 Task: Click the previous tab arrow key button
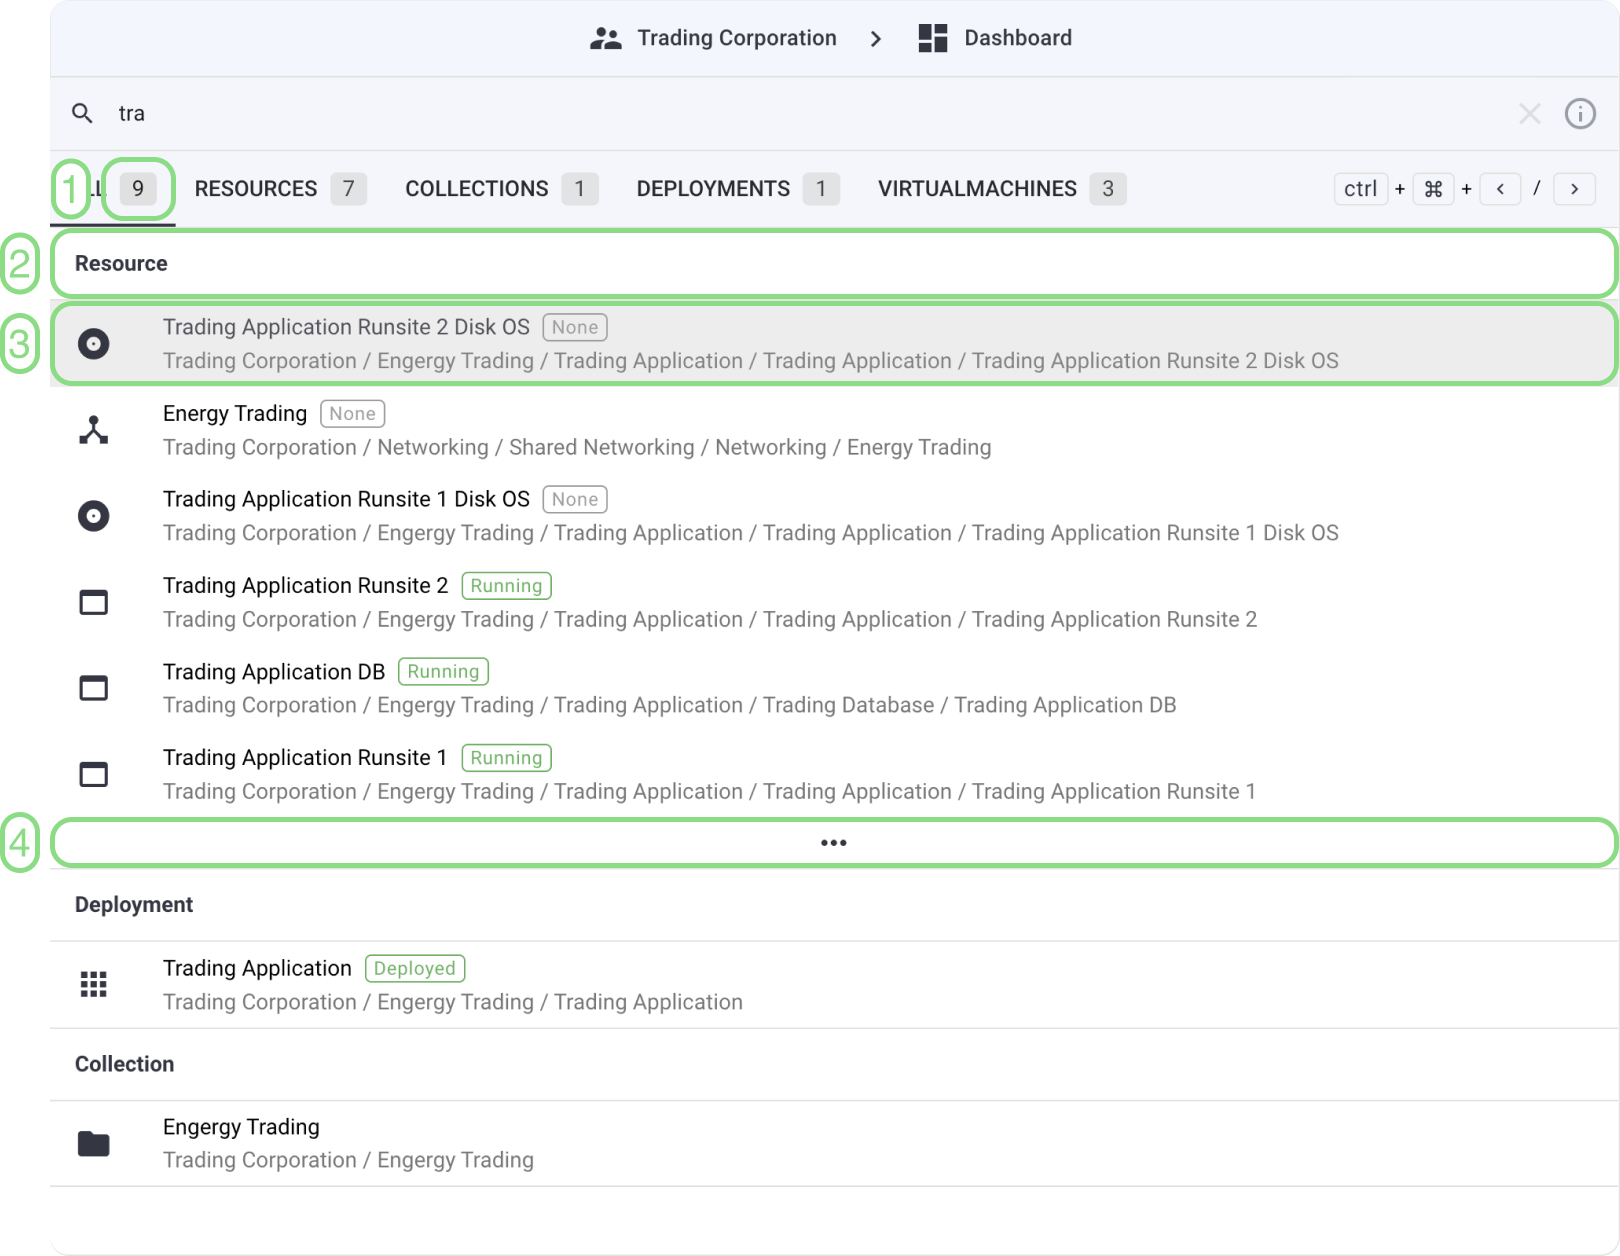tap(1499, 189)
